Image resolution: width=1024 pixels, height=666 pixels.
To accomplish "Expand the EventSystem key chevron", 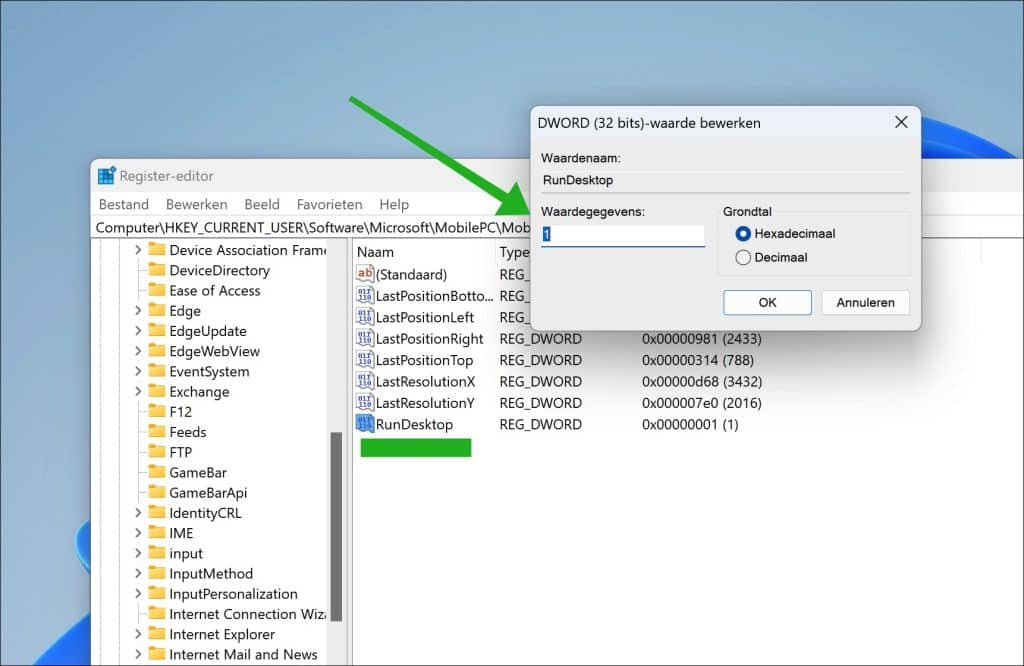I will pyautogui.click(x=138, y=371).
